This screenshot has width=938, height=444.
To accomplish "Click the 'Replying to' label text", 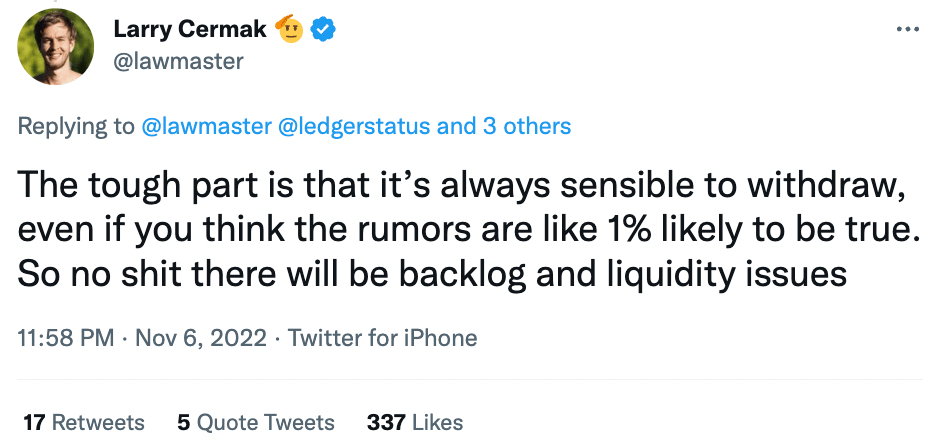I will 75,126.
